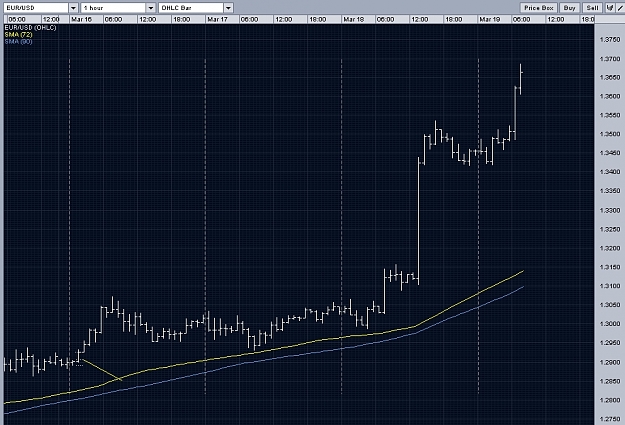Select the EUR/USD (OHLC) legend entry
This screenshot has width=625, height=425.
pos(30,28)
